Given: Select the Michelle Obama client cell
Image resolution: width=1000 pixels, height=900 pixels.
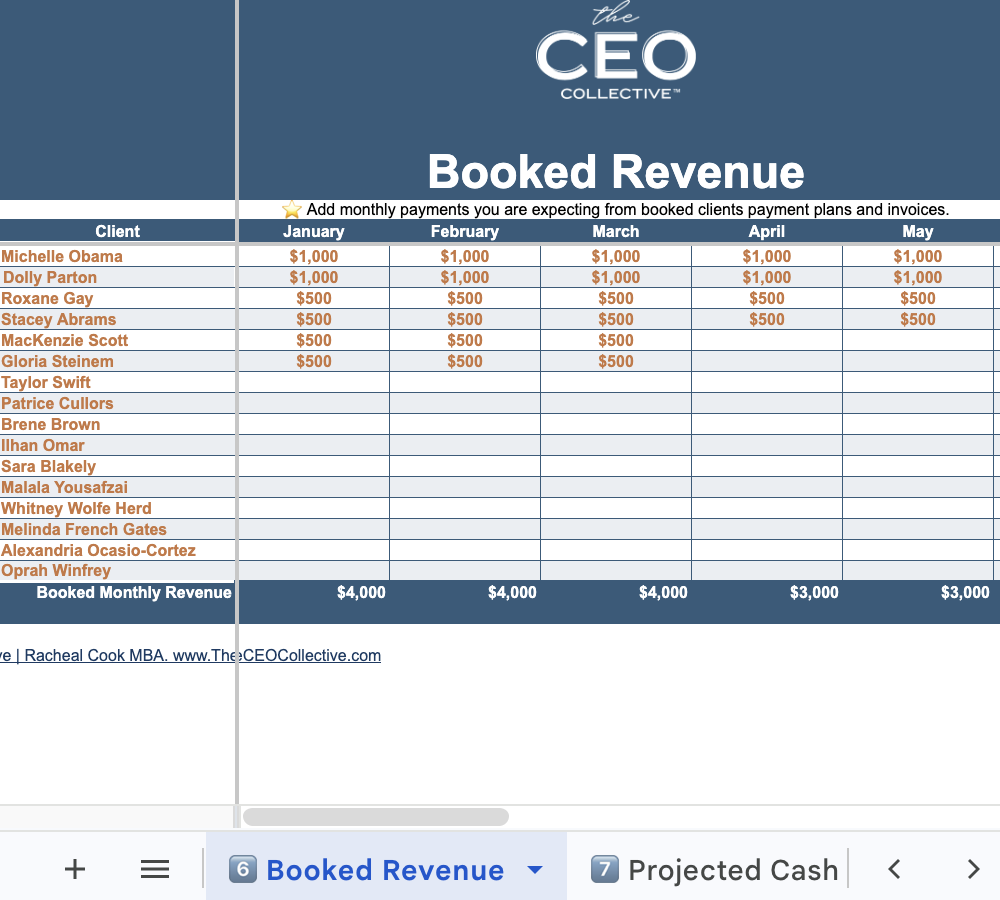Looking at the screenshot, I should [x=62, y=256].
